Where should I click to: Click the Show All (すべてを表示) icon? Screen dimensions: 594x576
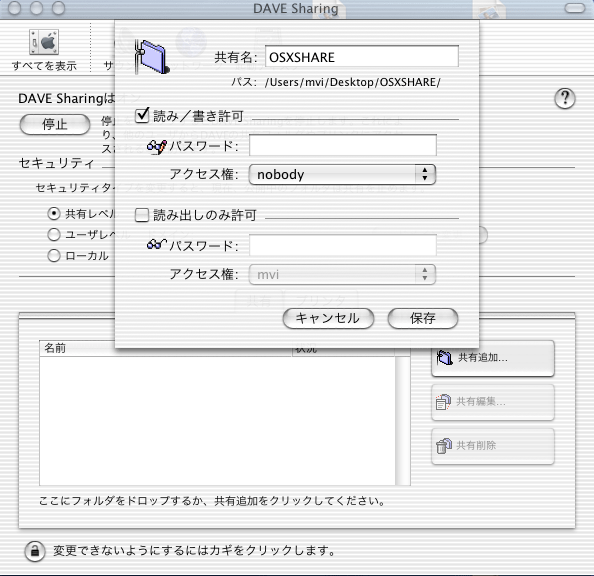pyautogui.click(x=44, y=41)
